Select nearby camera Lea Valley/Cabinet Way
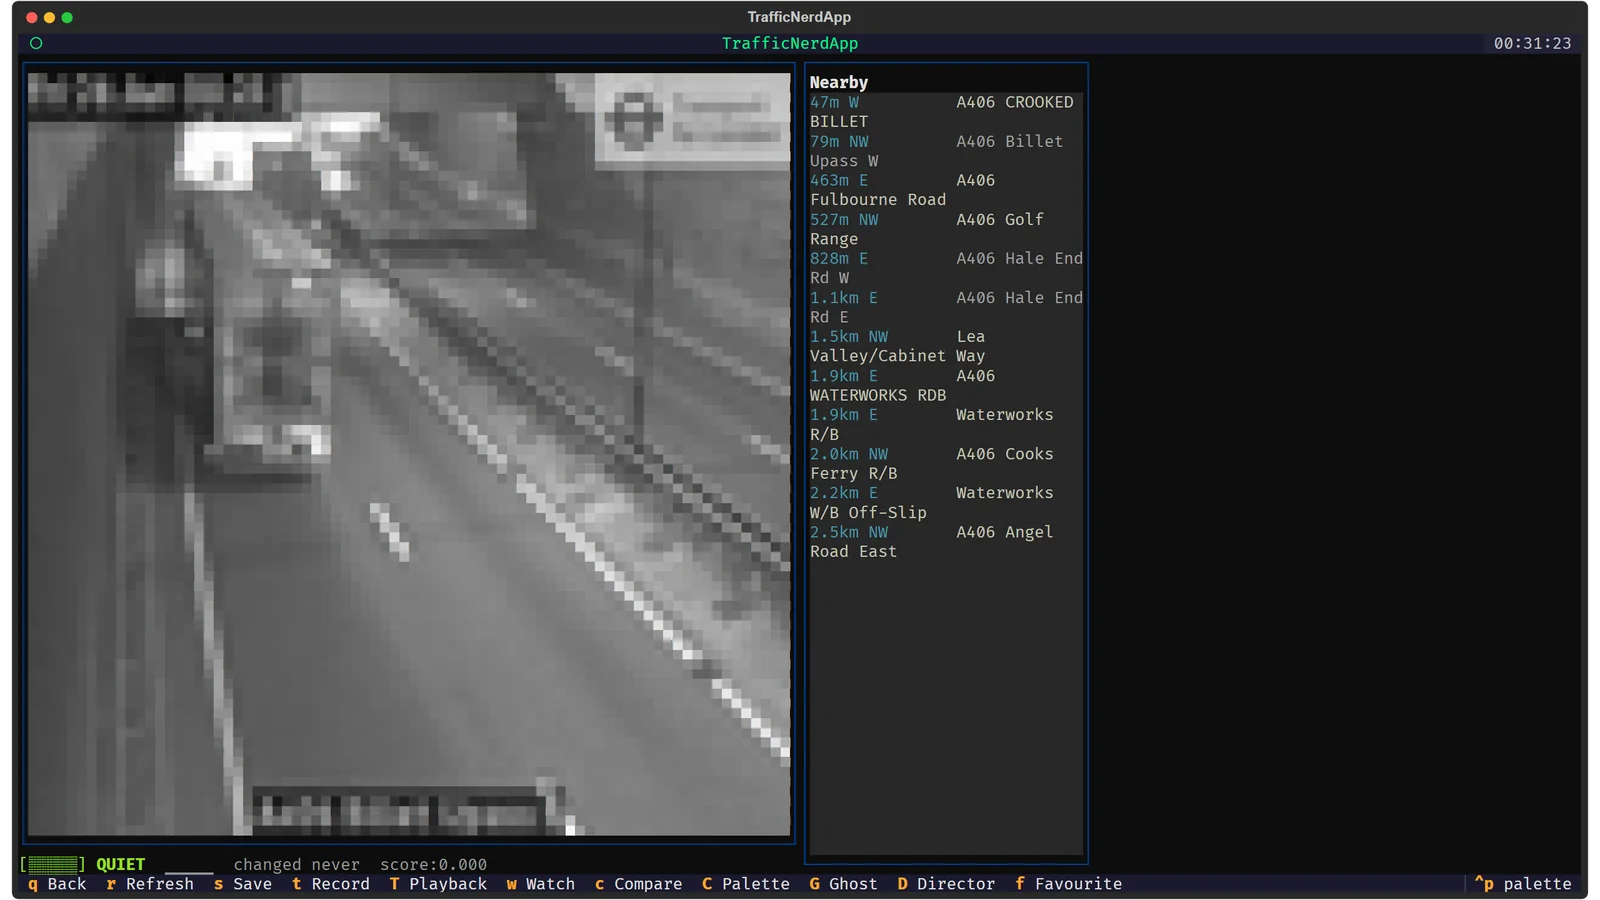The image size is (1600, 900). click(x=946, y=346)
